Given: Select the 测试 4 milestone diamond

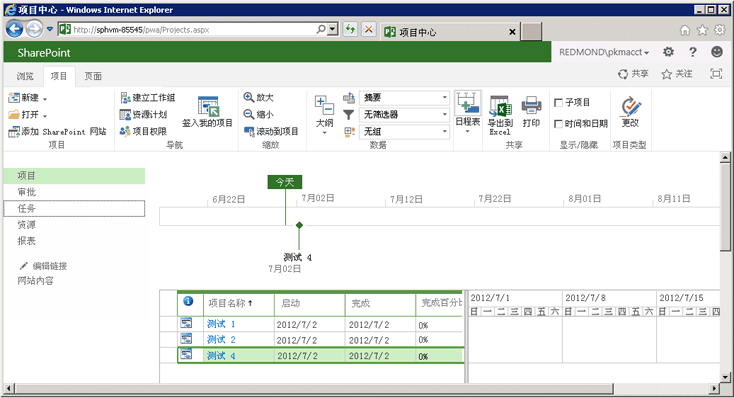Looking at the screenshot, I should [x=299, y=225].
